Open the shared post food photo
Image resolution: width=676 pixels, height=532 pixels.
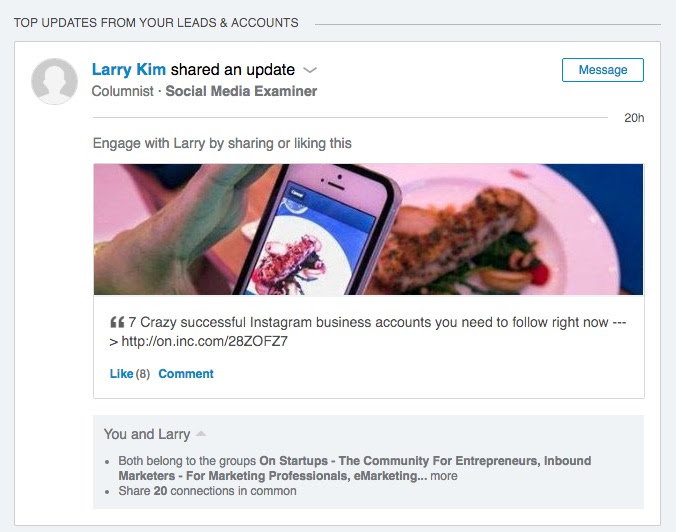click(368, 229)
